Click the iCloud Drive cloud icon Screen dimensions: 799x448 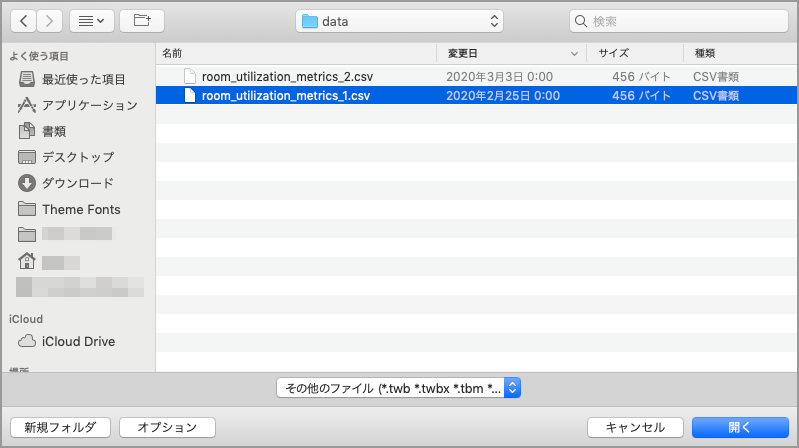coord(26,341)
